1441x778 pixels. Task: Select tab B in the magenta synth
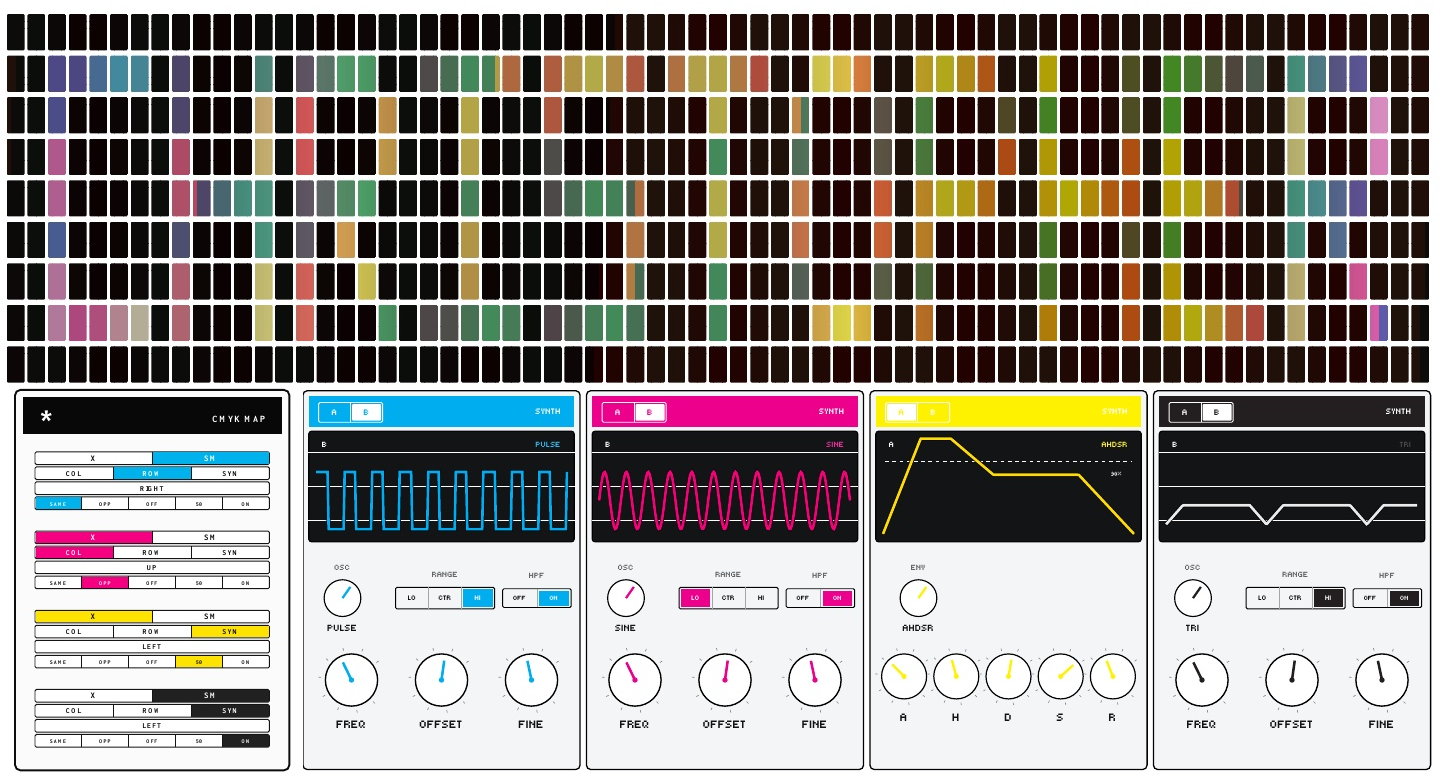[x=649, y=412]
